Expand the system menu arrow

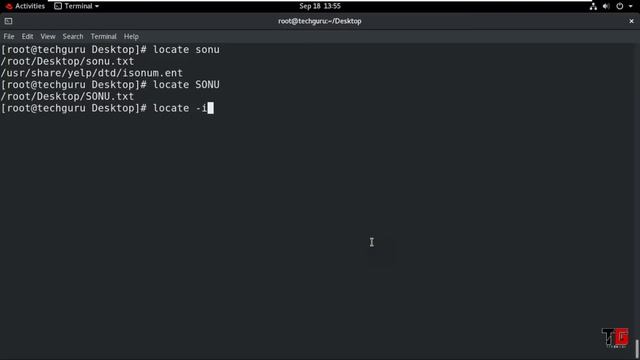631,6
